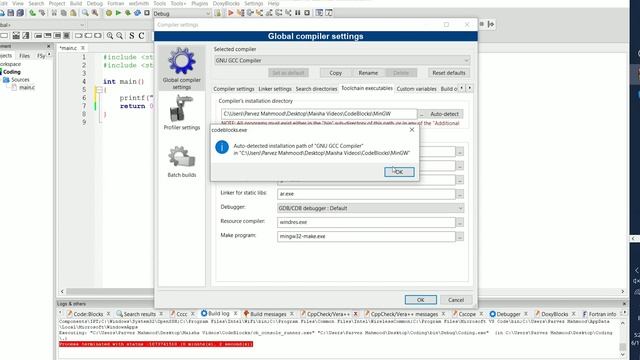Click the Rename compiler button
Screen dimensions: 640x360
368,73
